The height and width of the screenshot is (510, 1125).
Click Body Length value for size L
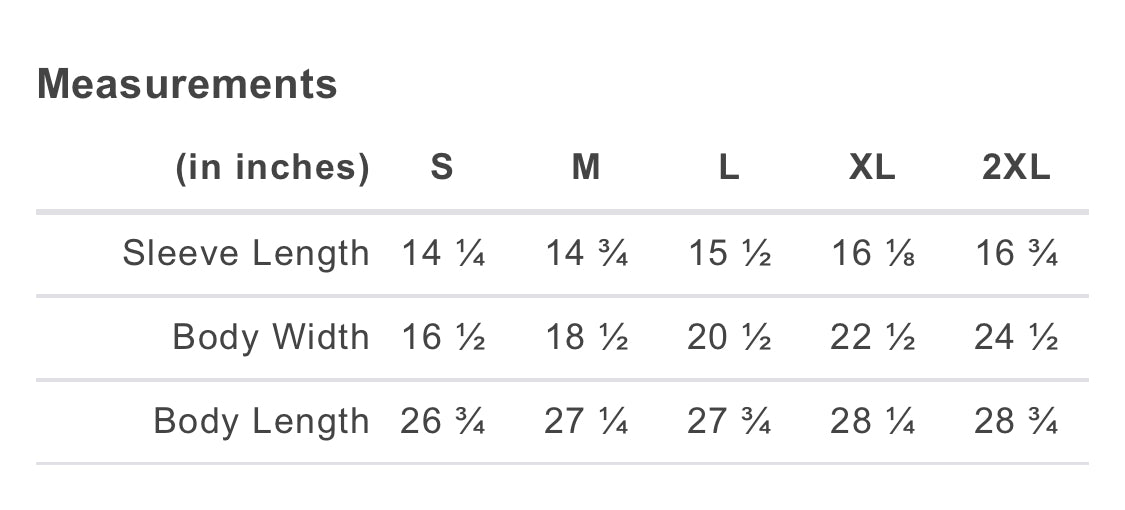729,421
